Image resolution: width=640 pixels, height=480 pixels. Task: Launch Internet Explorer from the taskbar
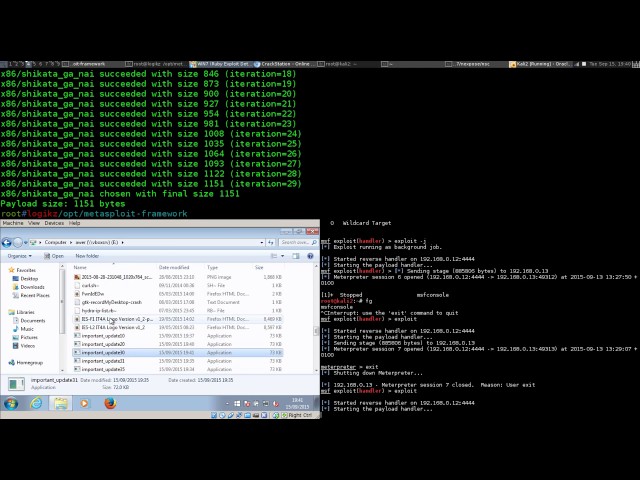point(36,404)
